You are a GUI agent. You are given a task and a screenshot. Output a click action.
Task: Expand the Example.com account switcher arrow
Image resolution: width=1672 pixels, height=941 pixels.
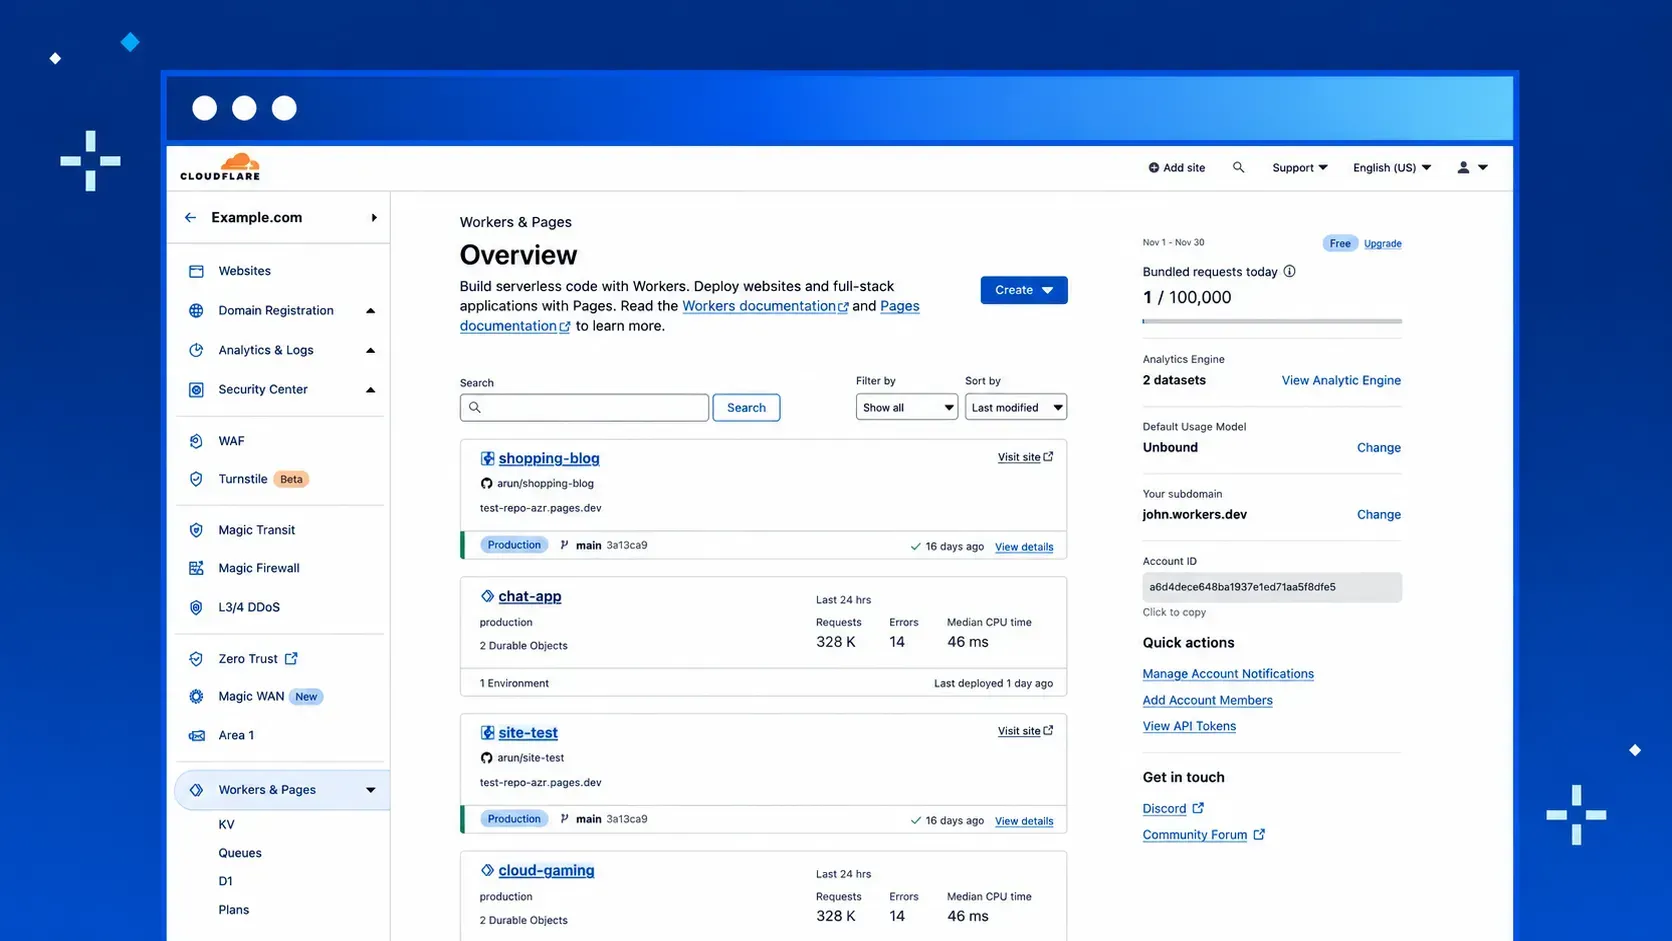pos(374,217)
